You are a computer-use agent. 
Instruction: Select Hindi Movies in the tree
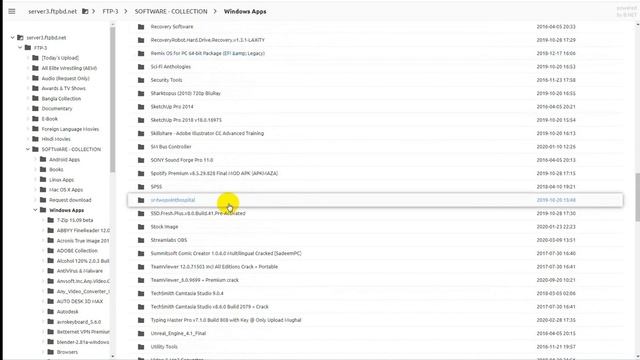pos(56,139)
